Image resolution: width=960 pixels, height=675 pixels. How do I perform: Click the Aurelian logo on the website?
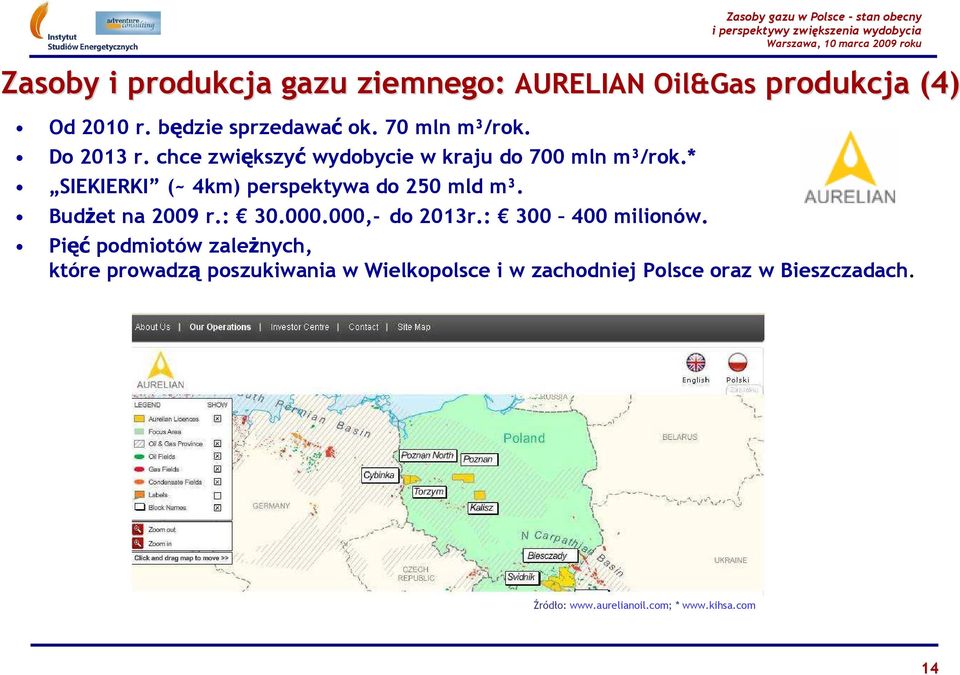(x=160, y=371)
